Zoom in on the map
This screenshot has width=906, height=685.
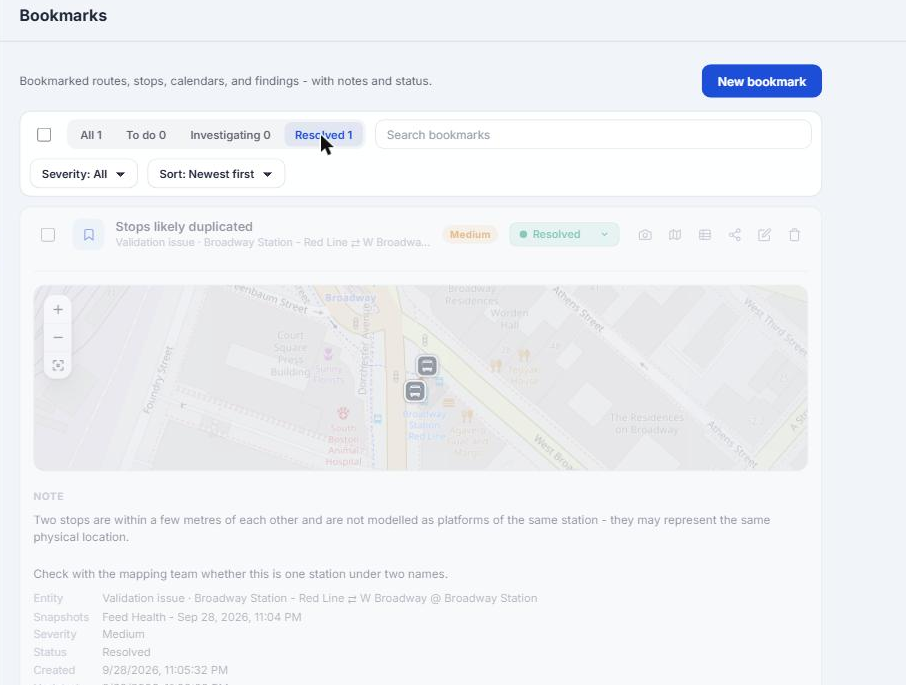click(x=58, y=310)
